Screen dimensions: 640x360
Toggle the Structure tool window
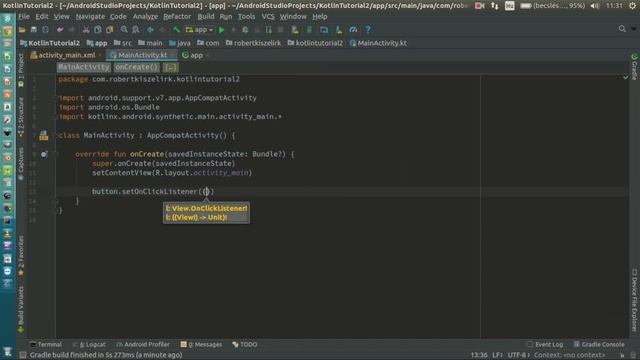[21, 117]
